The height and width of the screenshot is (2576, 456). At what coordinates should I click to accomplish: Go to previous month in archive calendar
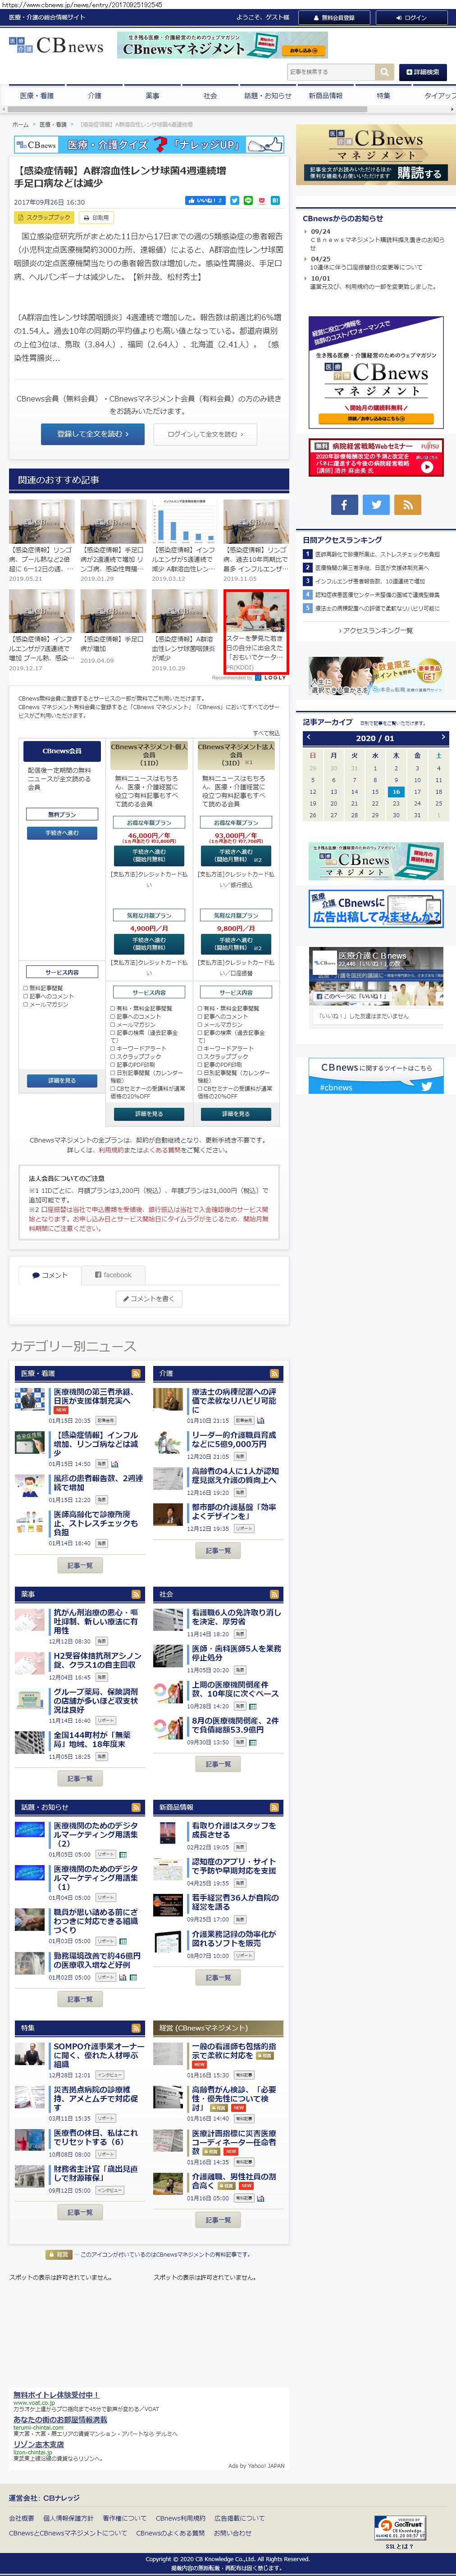point(310,738)
